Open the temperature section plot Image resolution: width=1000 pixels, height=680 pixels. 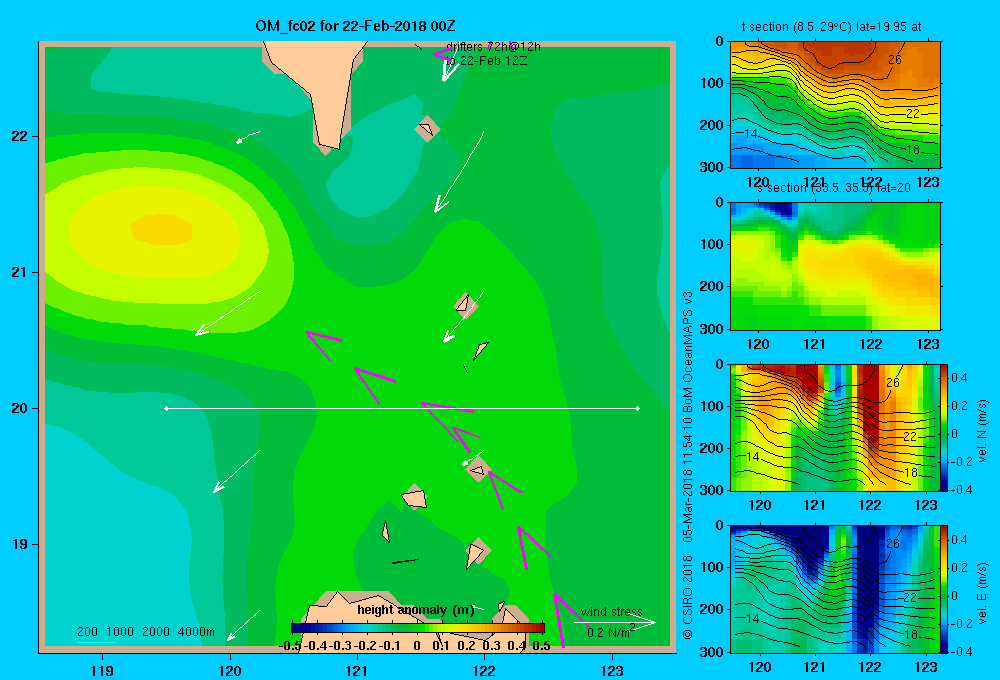835,104
